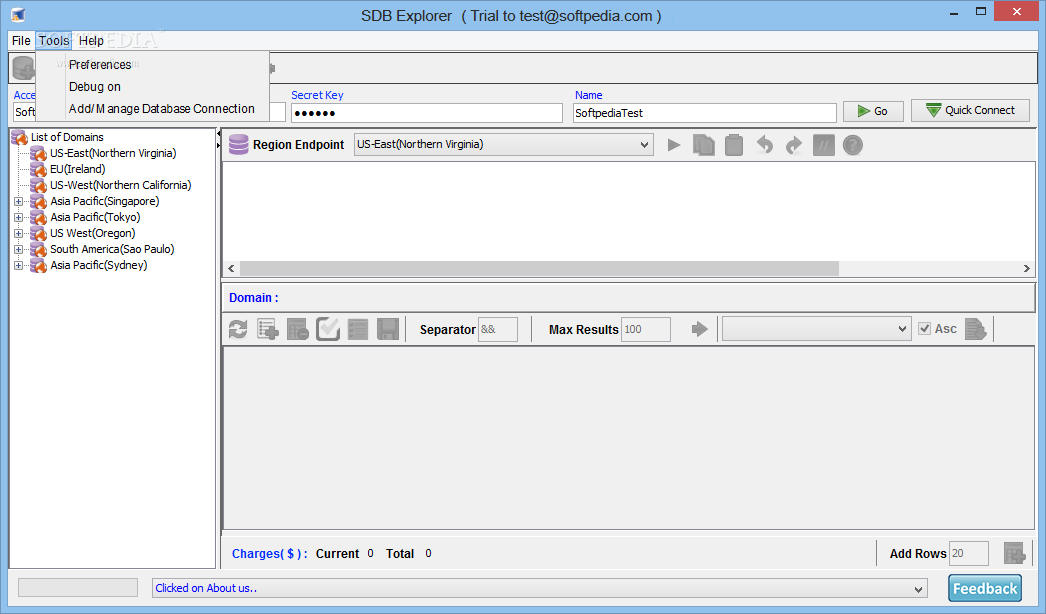This screenshot has height=614, width=1046.
Task: Click the Undo arrow icon
Action: click(x=764, y=145)
